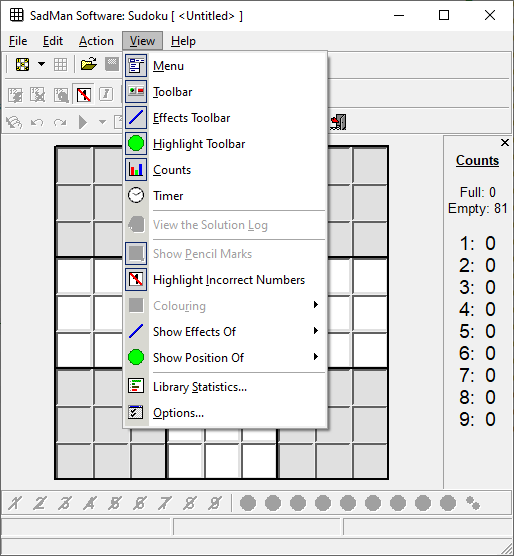This screenshot has height=556, width=514.
Task: Click the struck-through 4 effects icon
Action: click(x=90, y=503)
